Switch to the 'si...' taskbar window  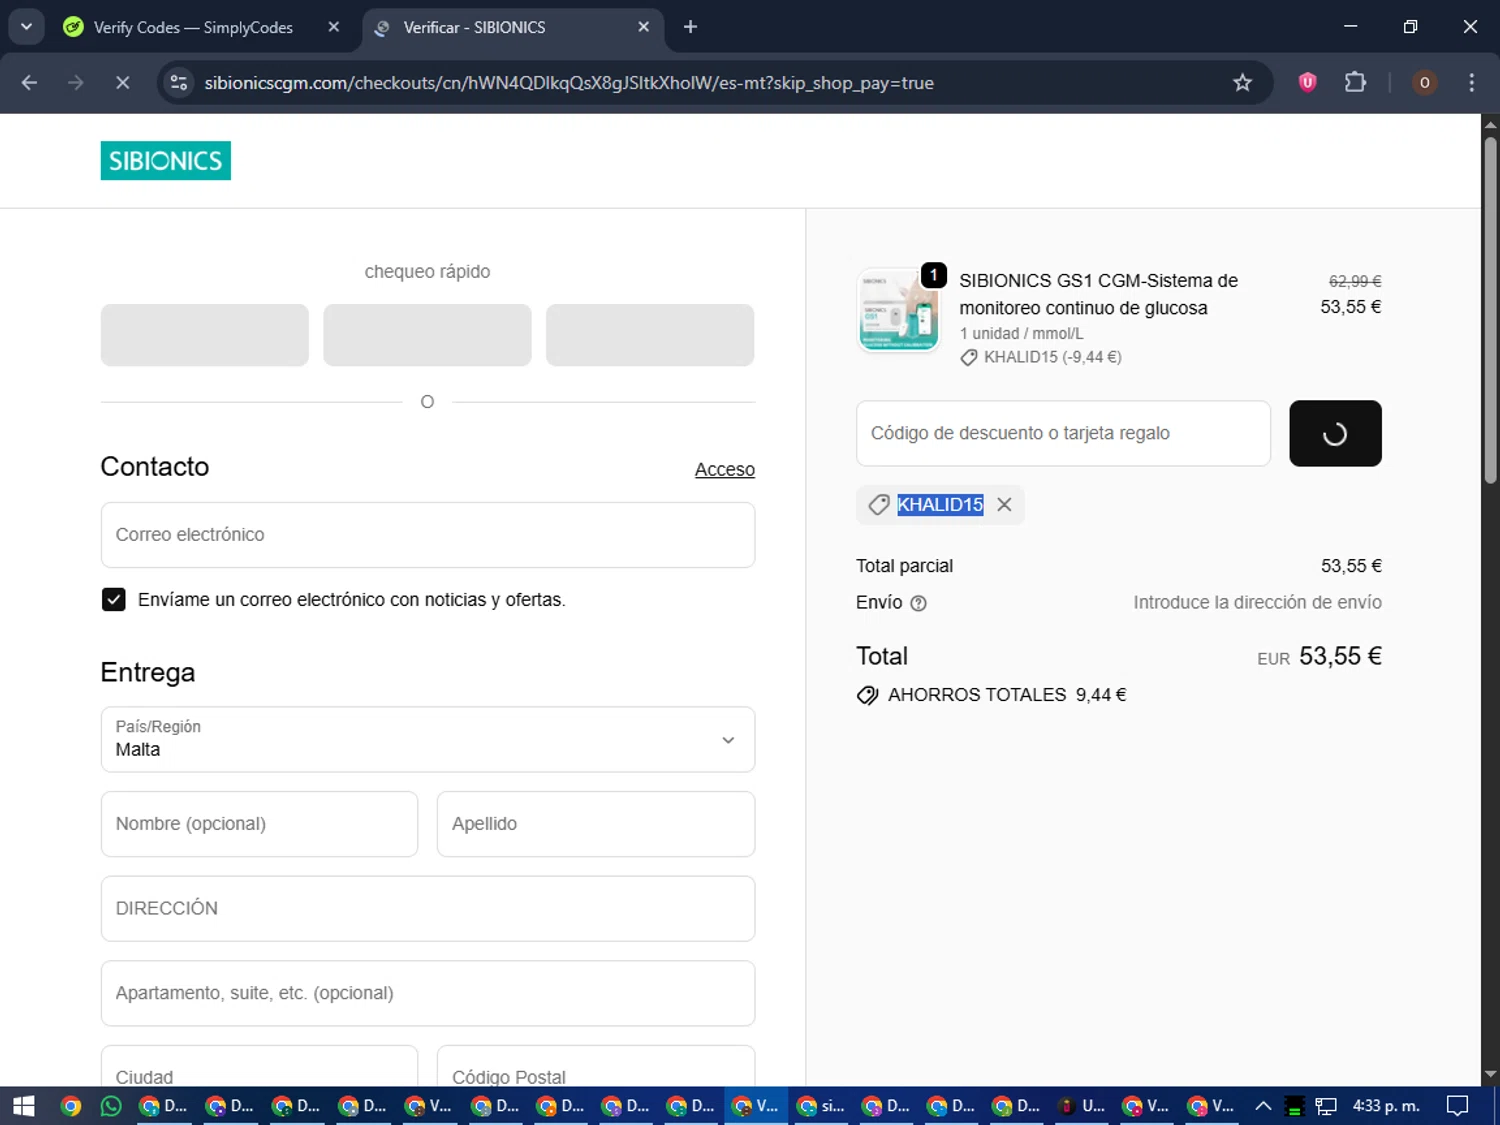click(821, 1106)
